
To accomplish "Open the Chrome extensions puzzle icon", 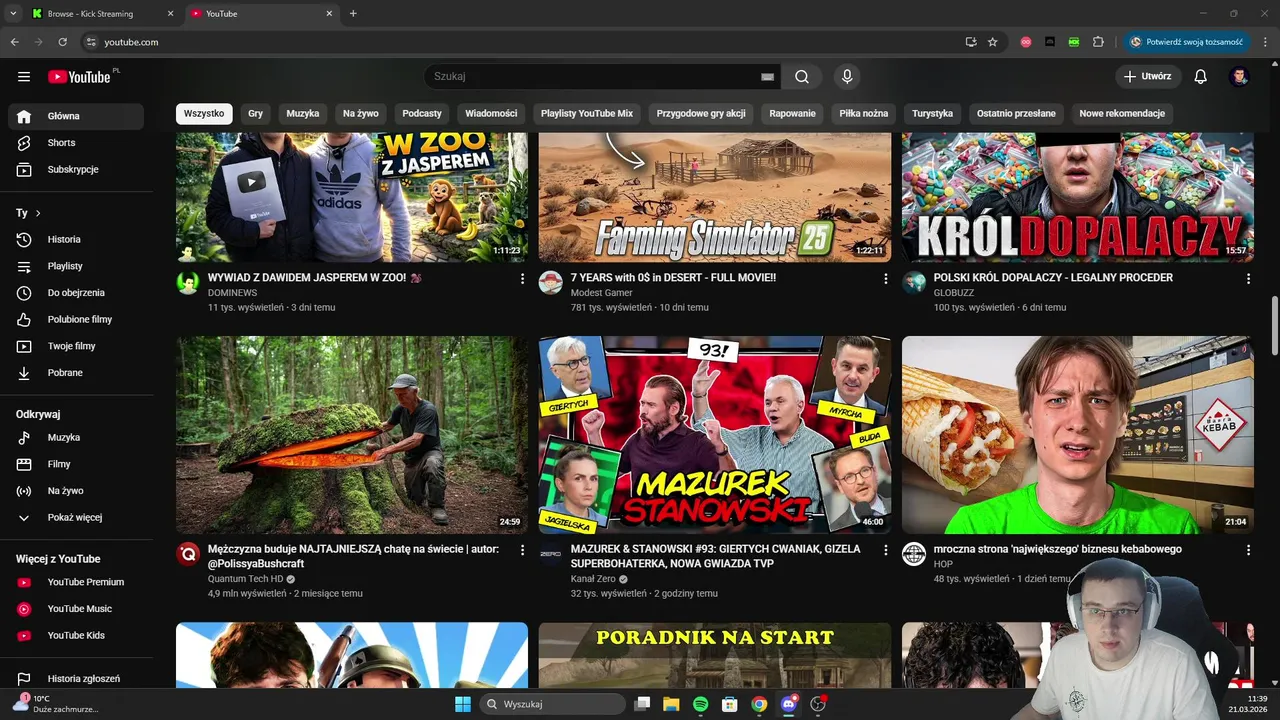I will tap(1098, 42).
